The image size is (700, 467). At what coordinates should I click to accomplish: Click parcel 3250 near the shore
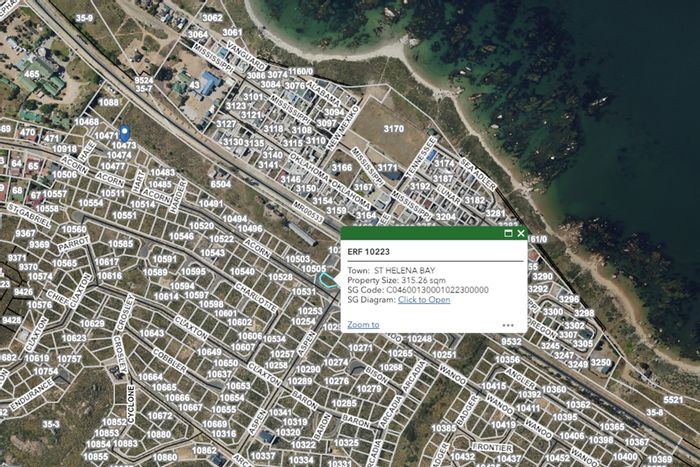(600, 362)
